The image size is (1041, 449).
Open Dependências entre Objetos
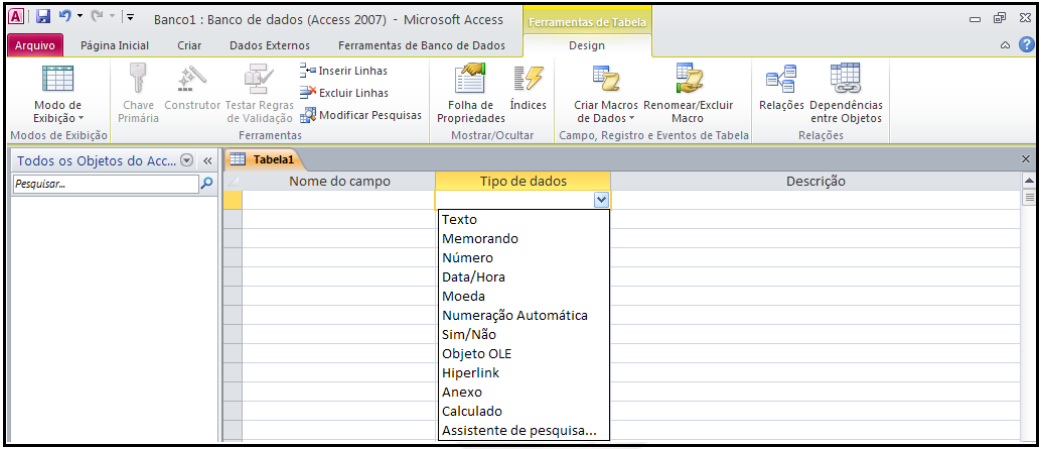pos(846,80)
